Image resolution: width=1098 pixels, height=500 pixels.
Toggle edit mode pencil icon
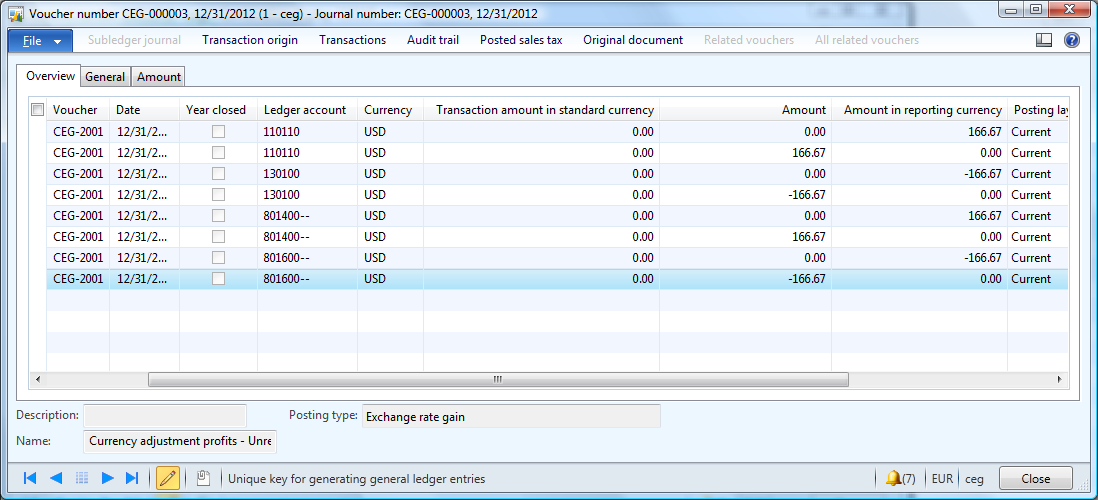pos(168,479)
